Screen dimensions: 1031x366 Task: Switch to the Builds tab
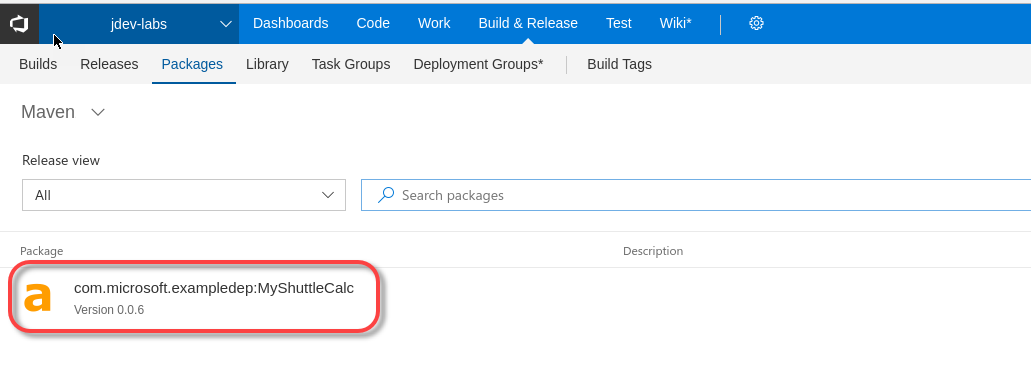[38, 64]
